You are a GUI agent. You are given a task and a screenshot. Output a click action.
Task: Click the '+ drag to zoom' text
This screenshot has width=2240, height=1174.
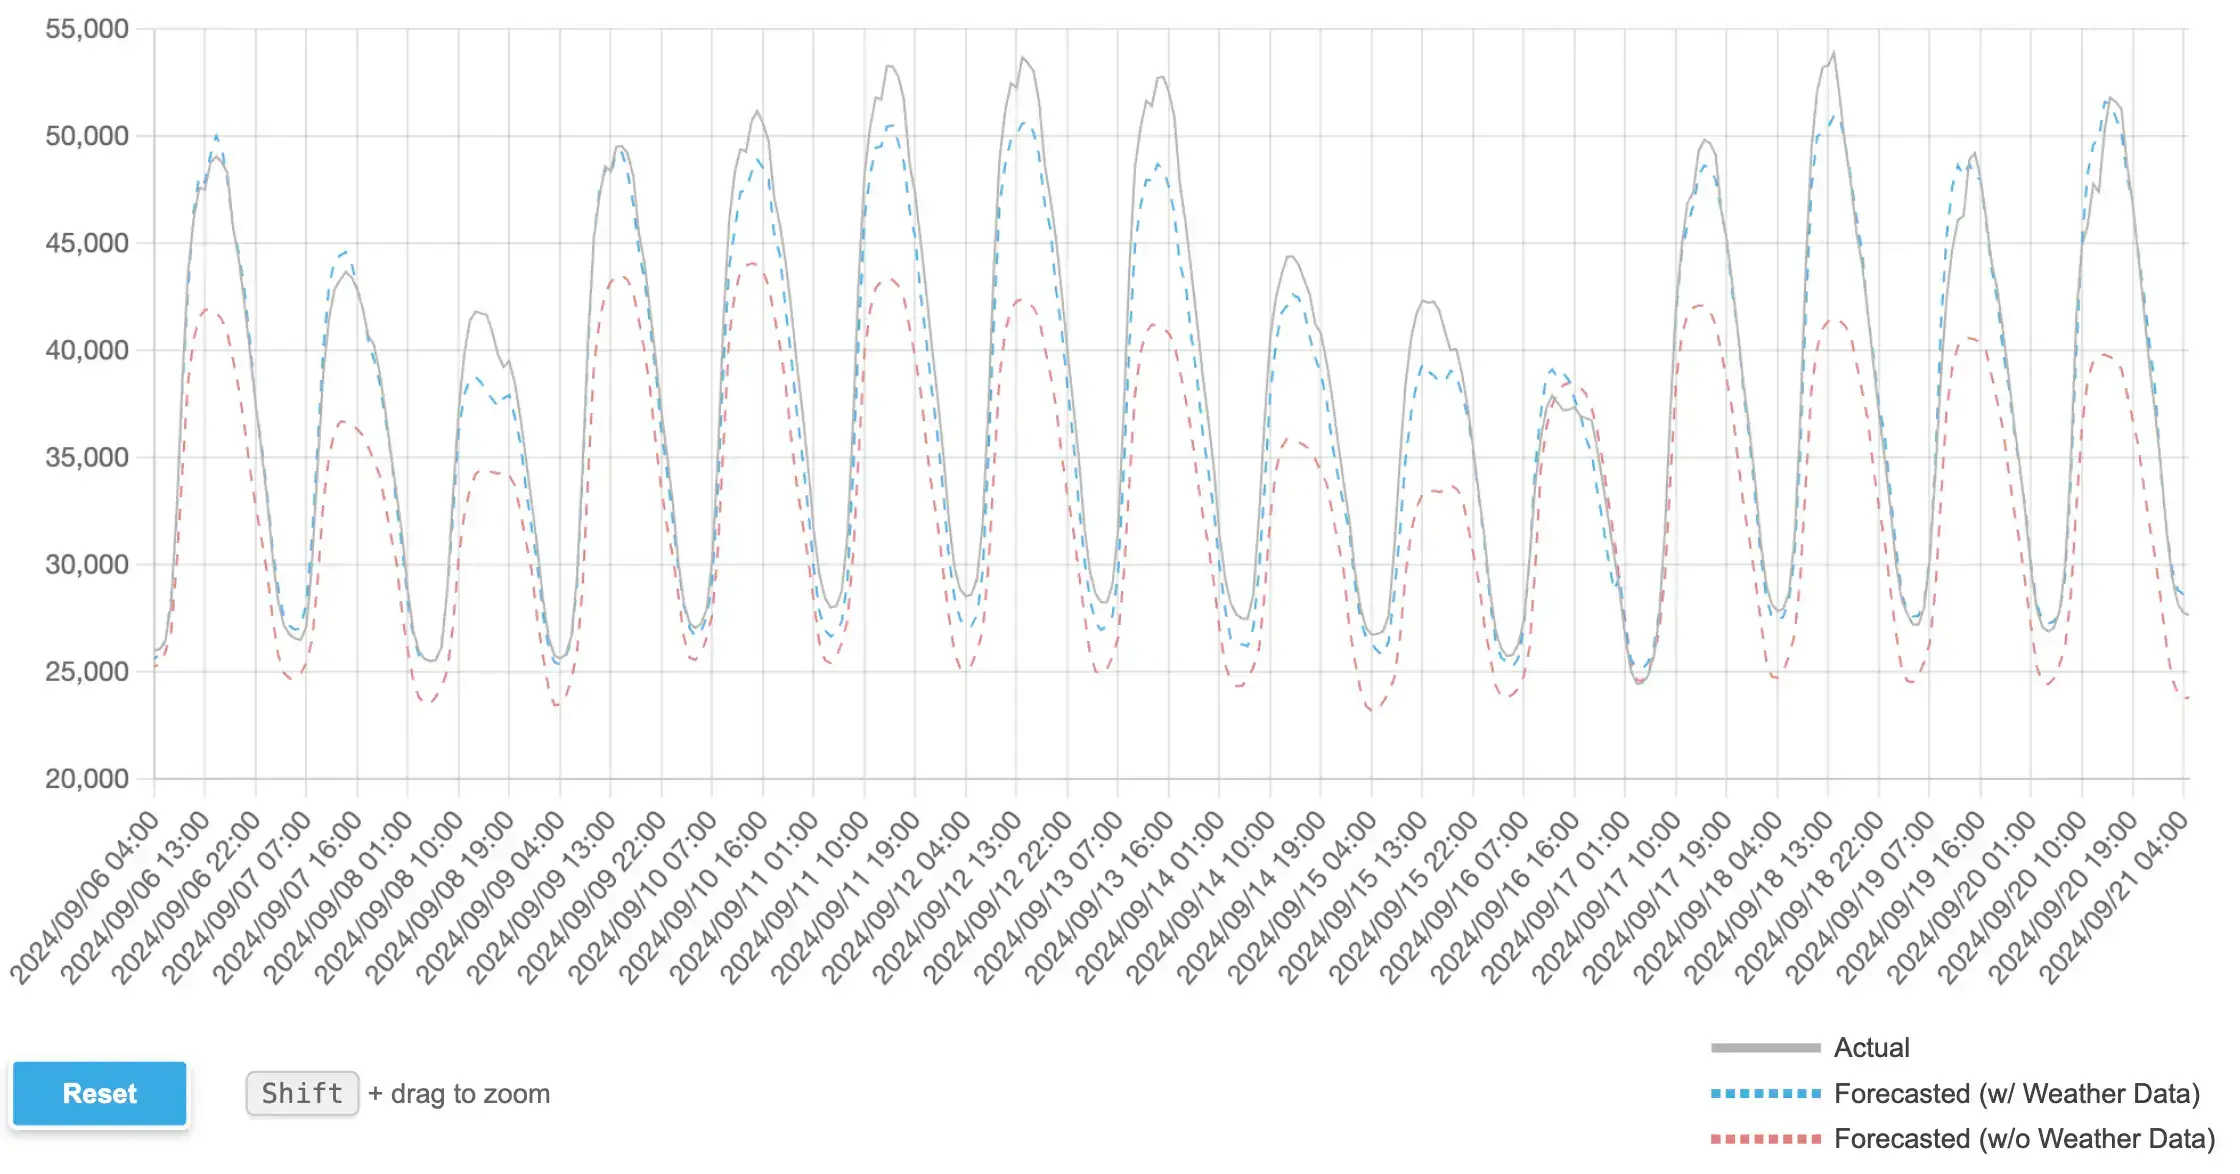459,1093
